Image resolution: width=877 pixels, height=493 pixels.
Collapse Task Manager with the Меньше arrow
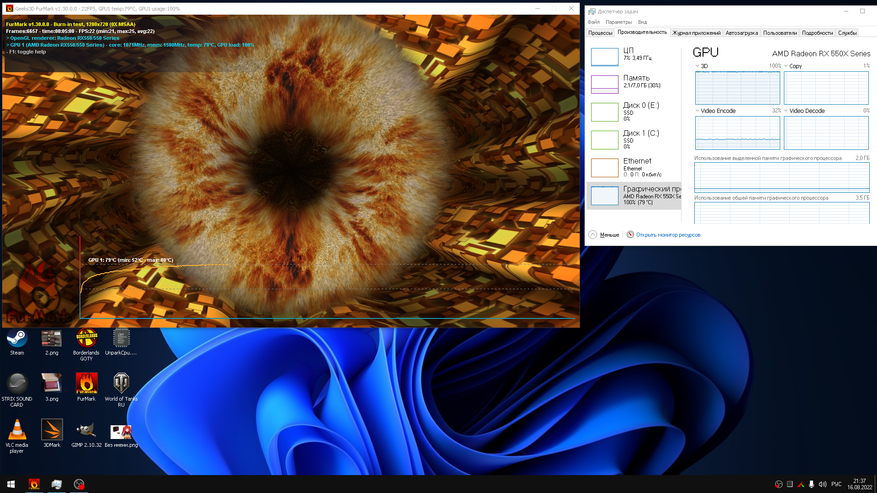[x=593, y=234]
